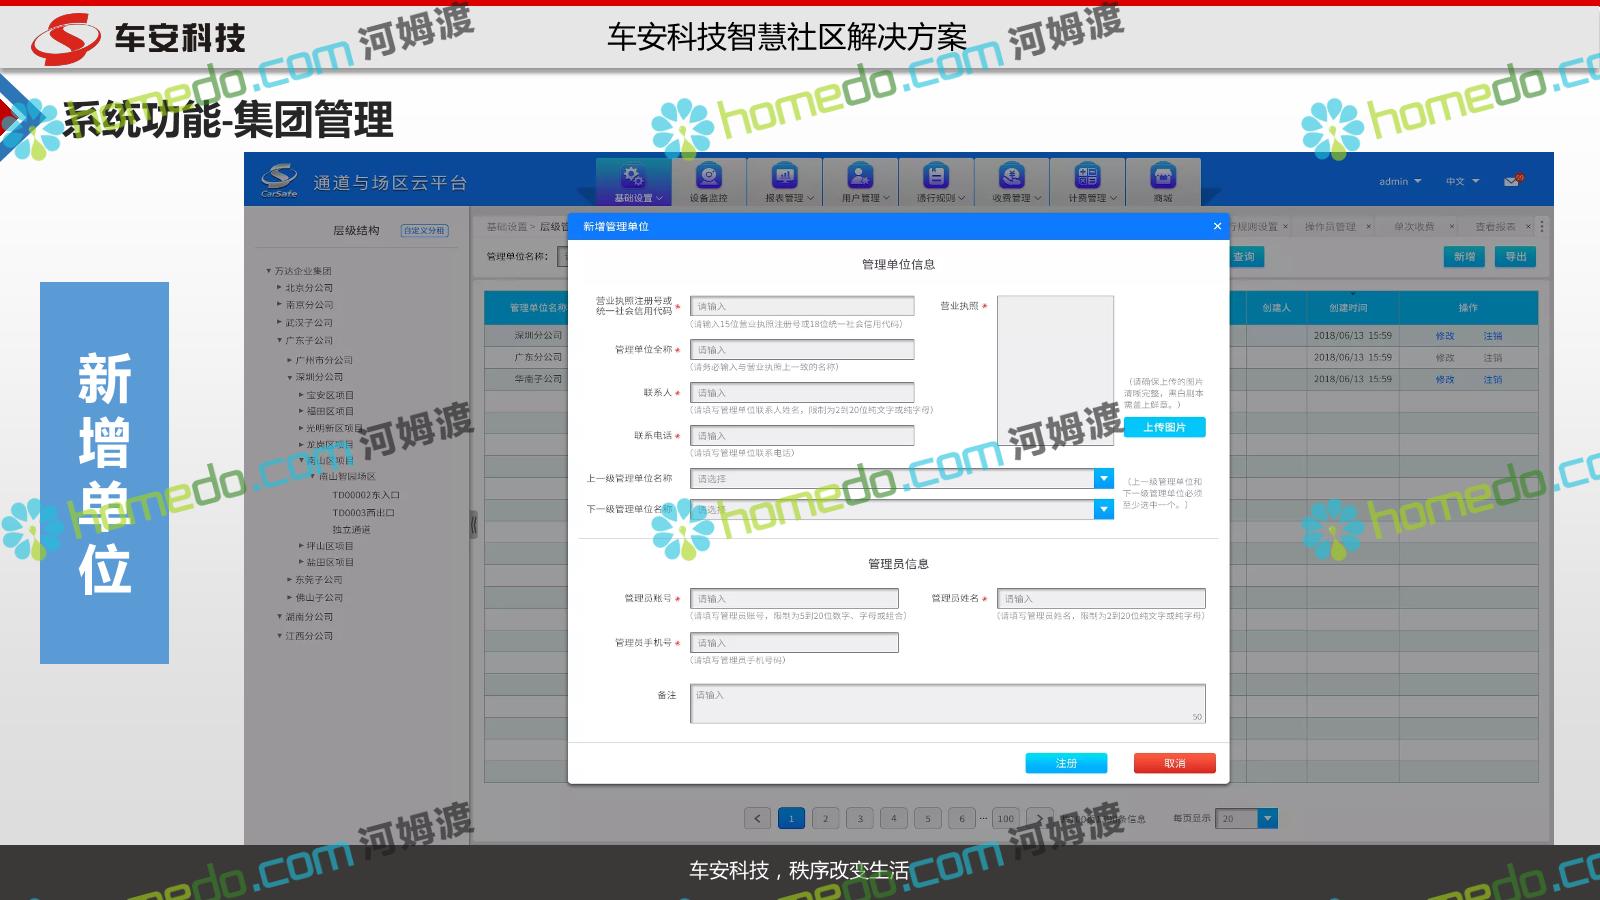Collapse 深圳分公司 tree node

pyautogui.click(x=290, y=377)
